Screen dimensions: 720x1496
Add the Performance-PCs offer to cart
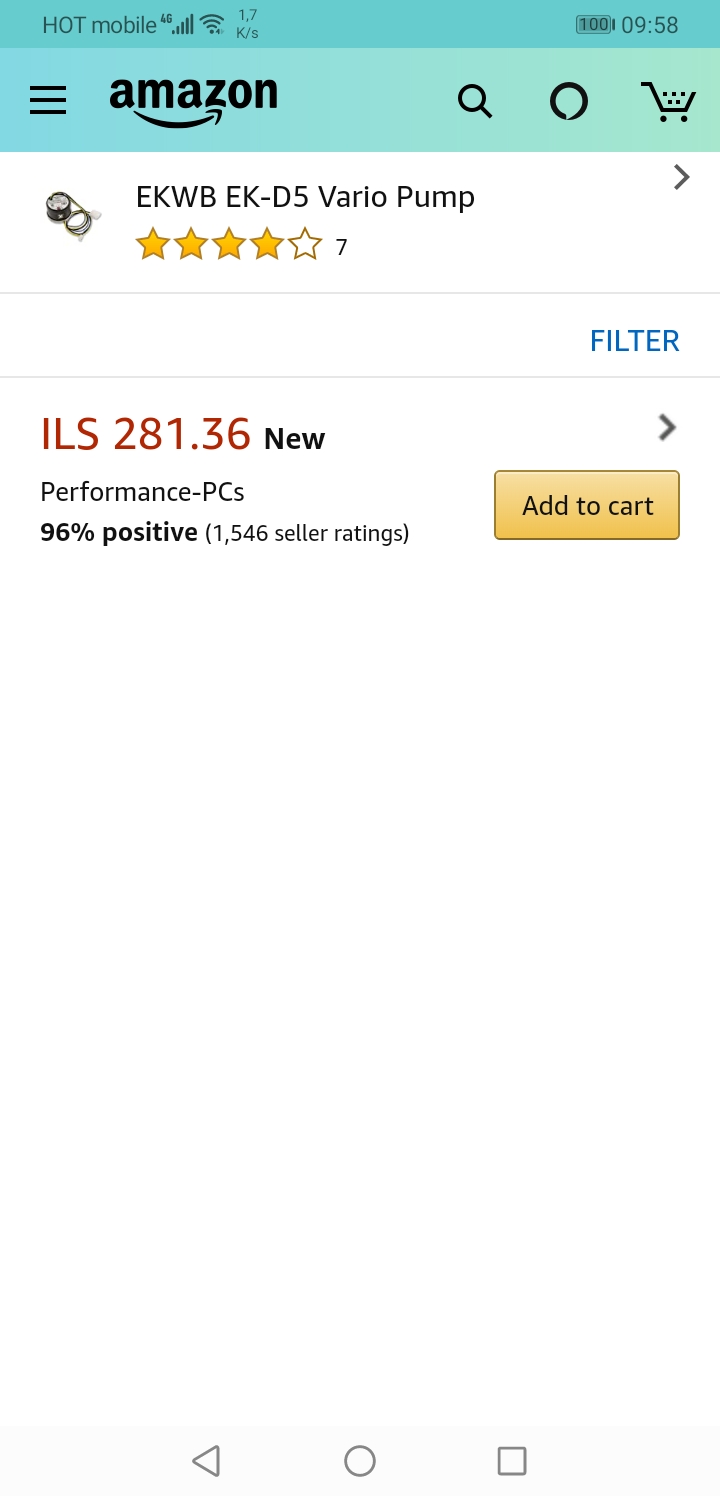pos(587,505)
